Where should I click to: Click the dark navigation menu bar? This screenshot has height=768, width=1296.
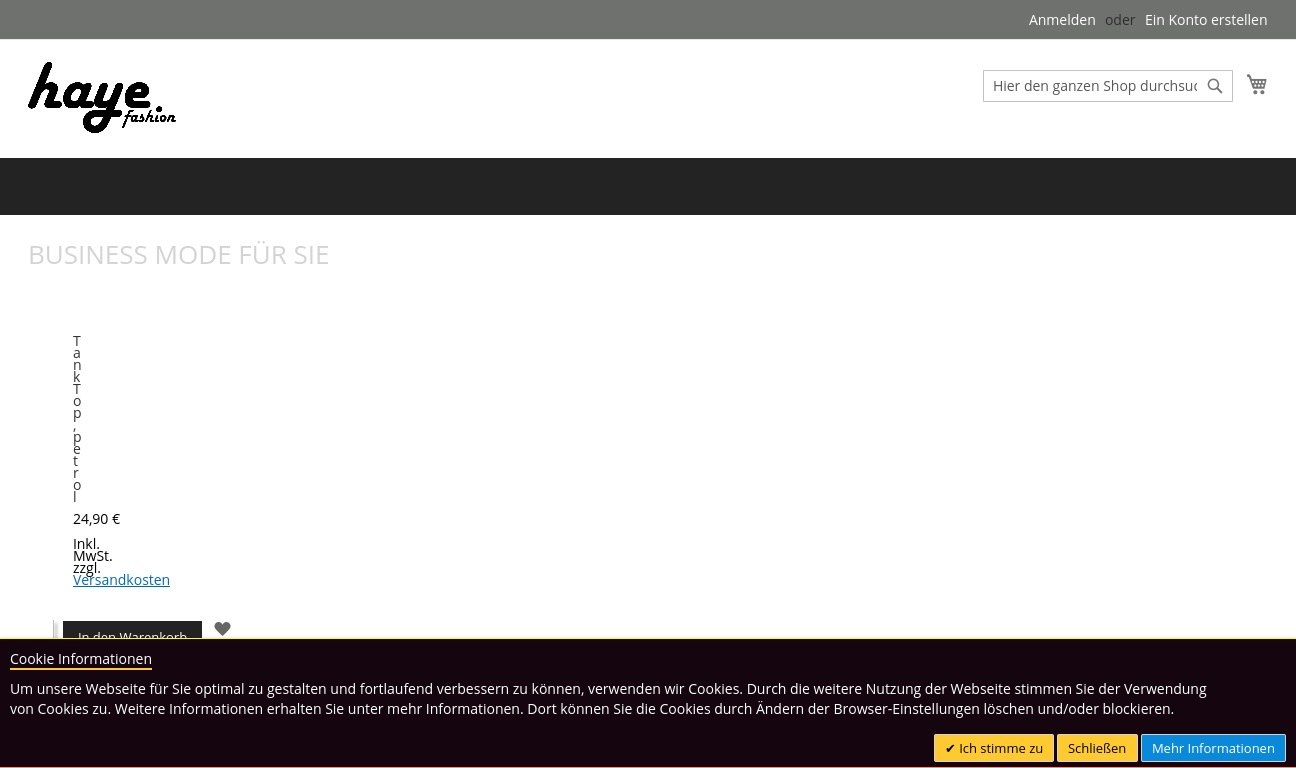pos(648,186)
